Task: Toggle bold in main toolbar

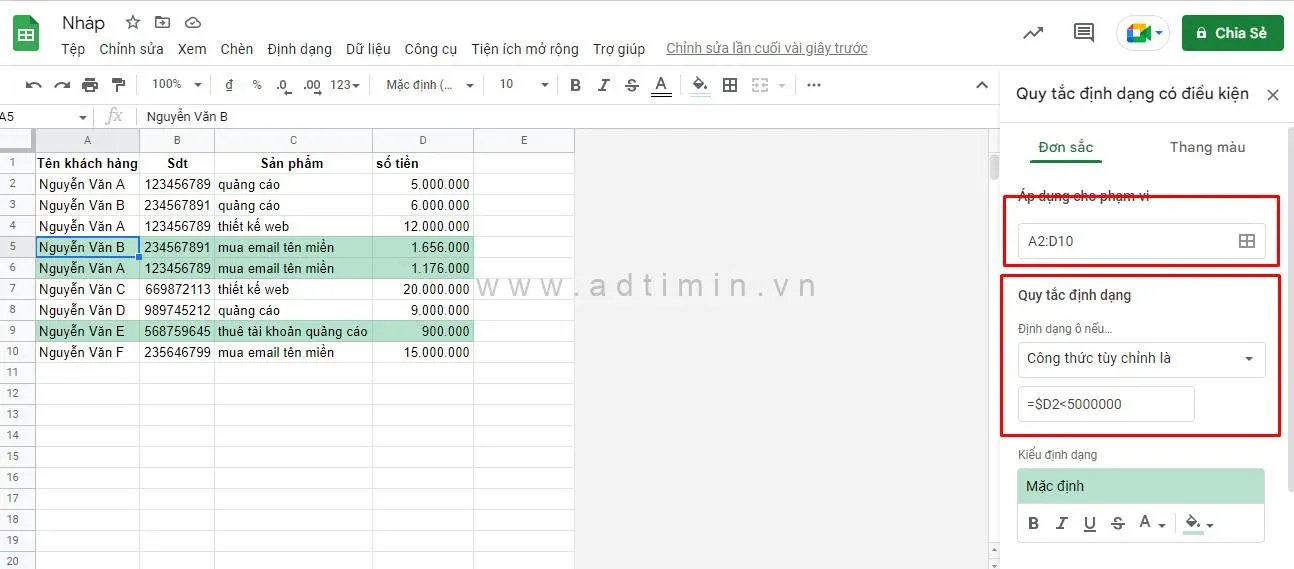Action: coord(575,85)
